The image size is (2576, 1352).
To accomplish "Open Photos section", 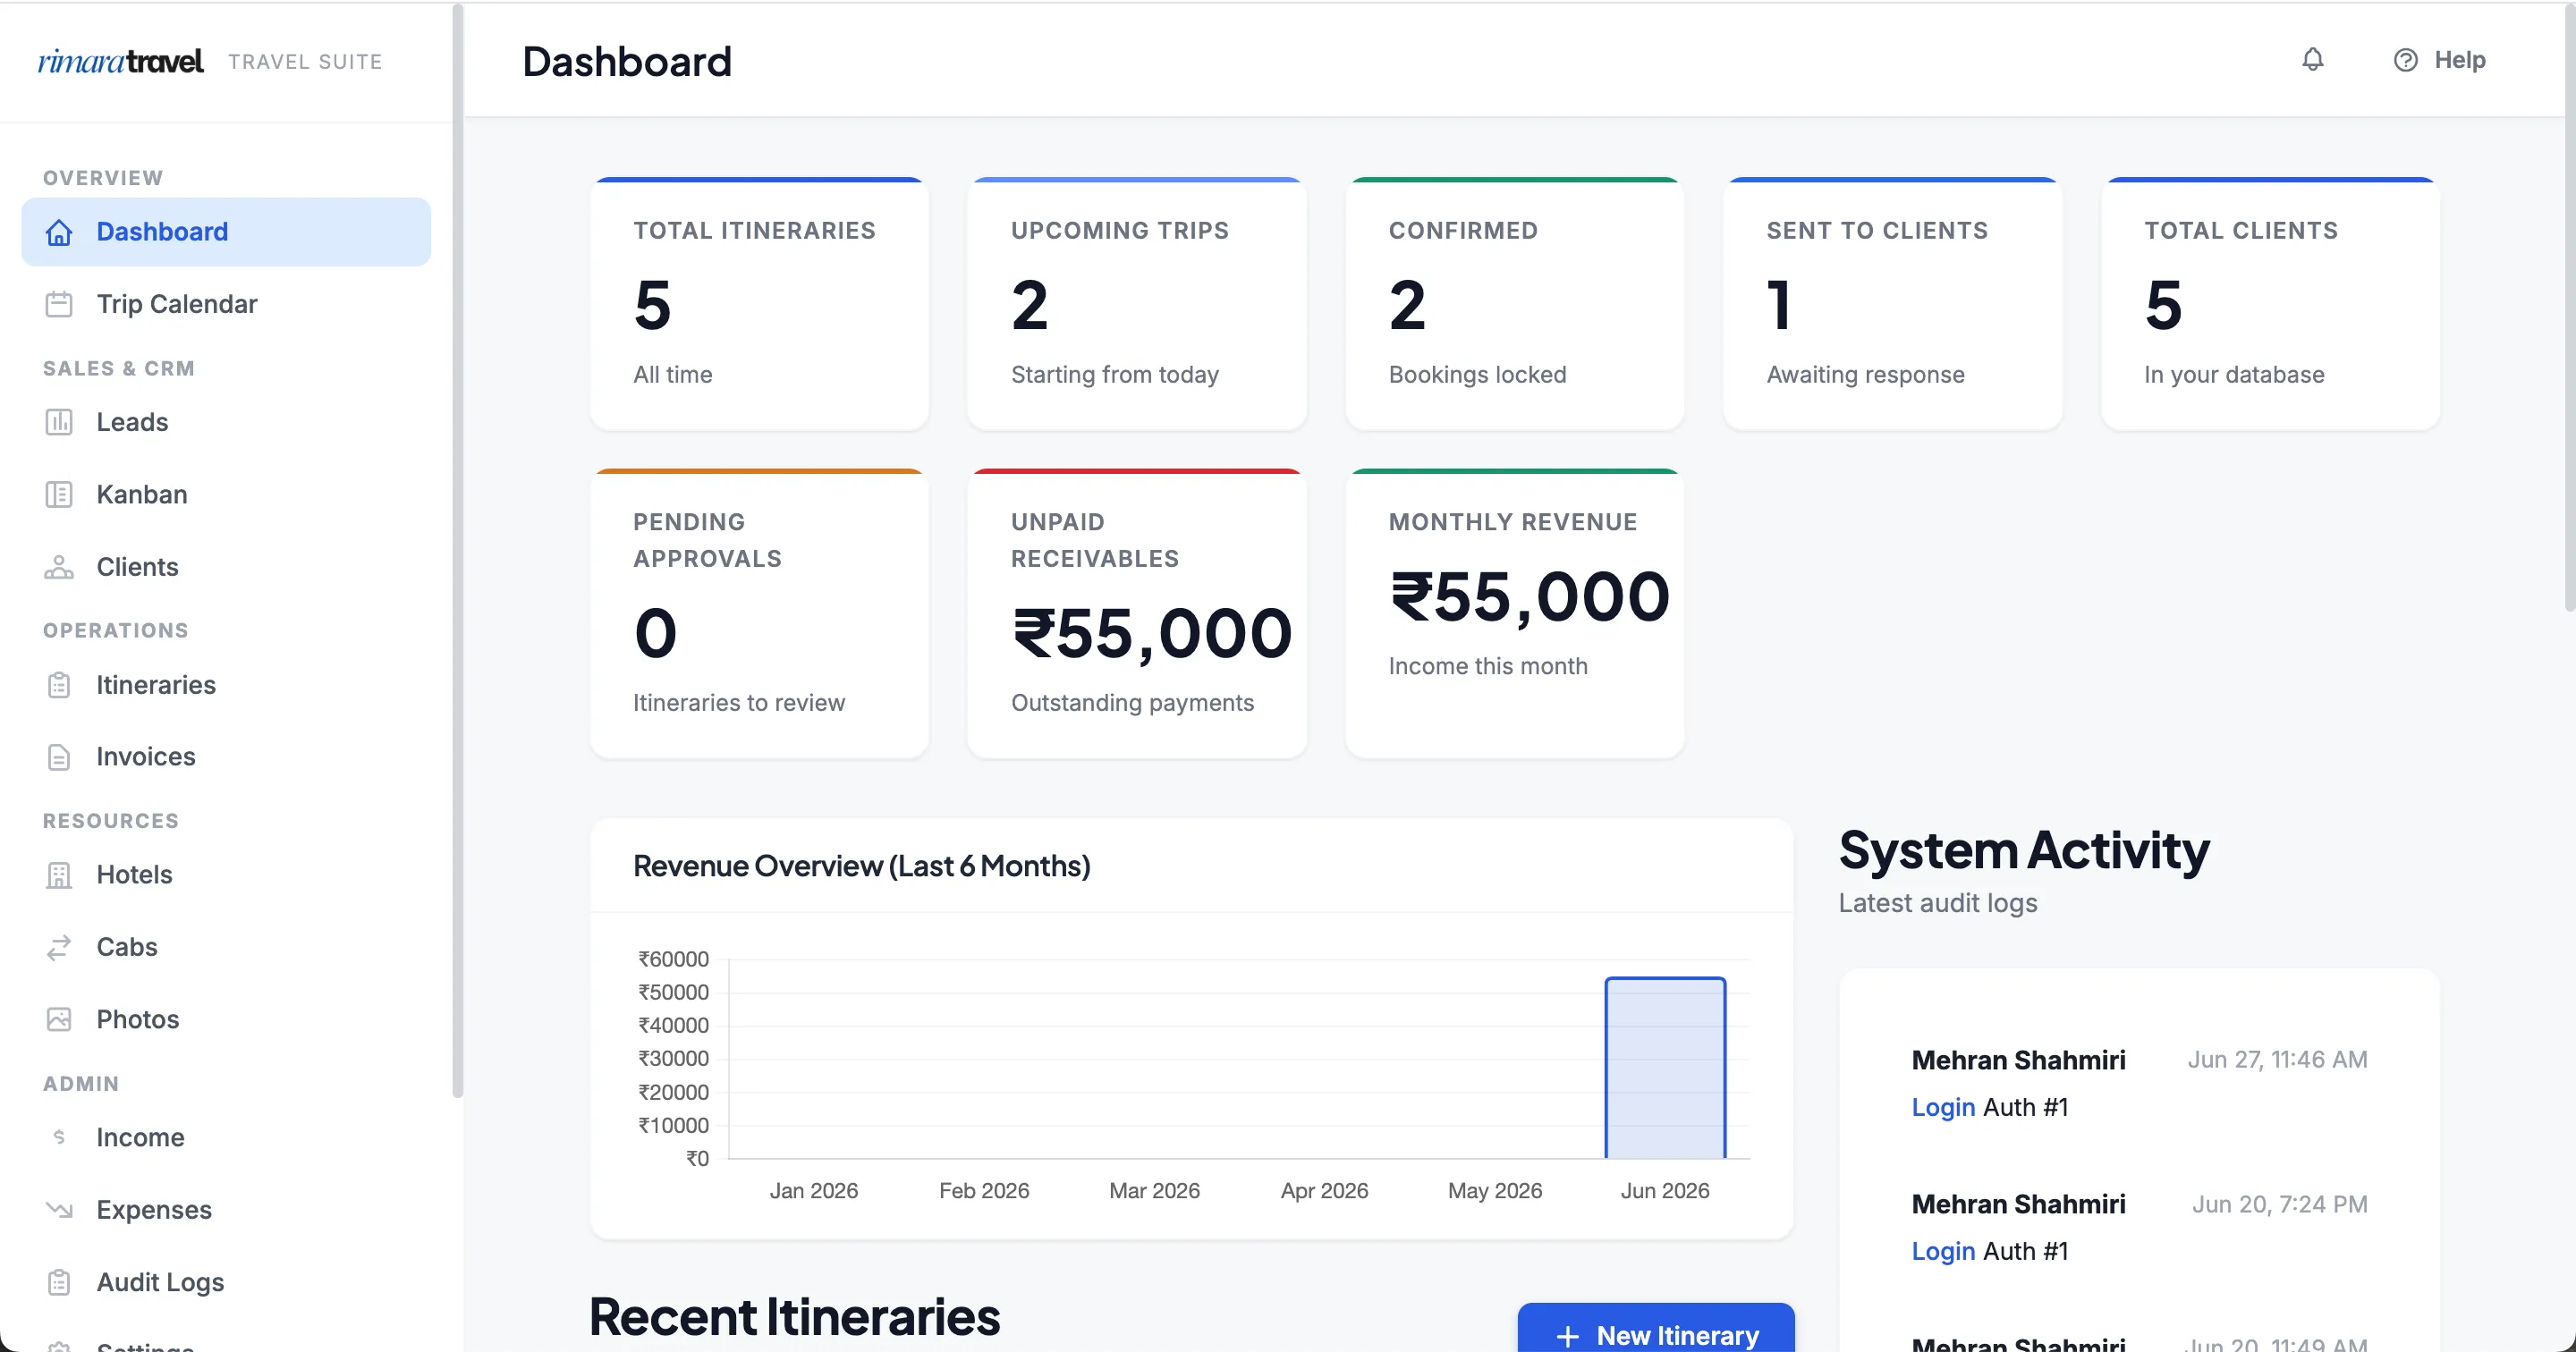I will pyautogui.click(x=226, y=1019).
